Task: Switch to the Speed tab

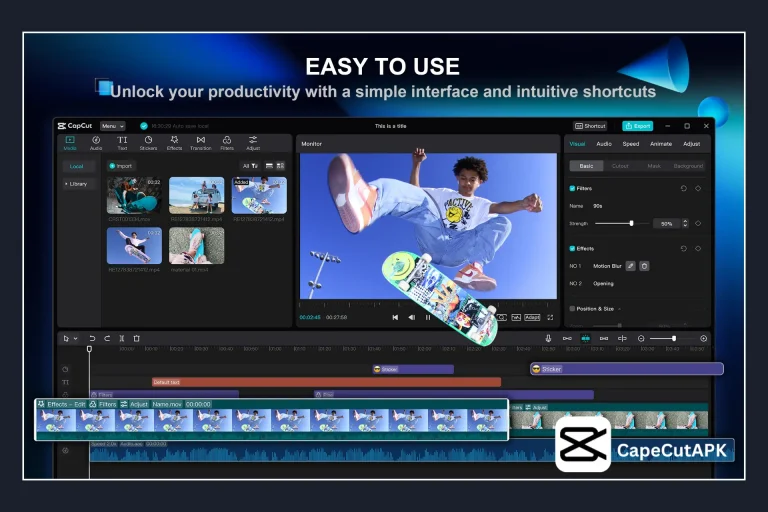Action: 631,144
